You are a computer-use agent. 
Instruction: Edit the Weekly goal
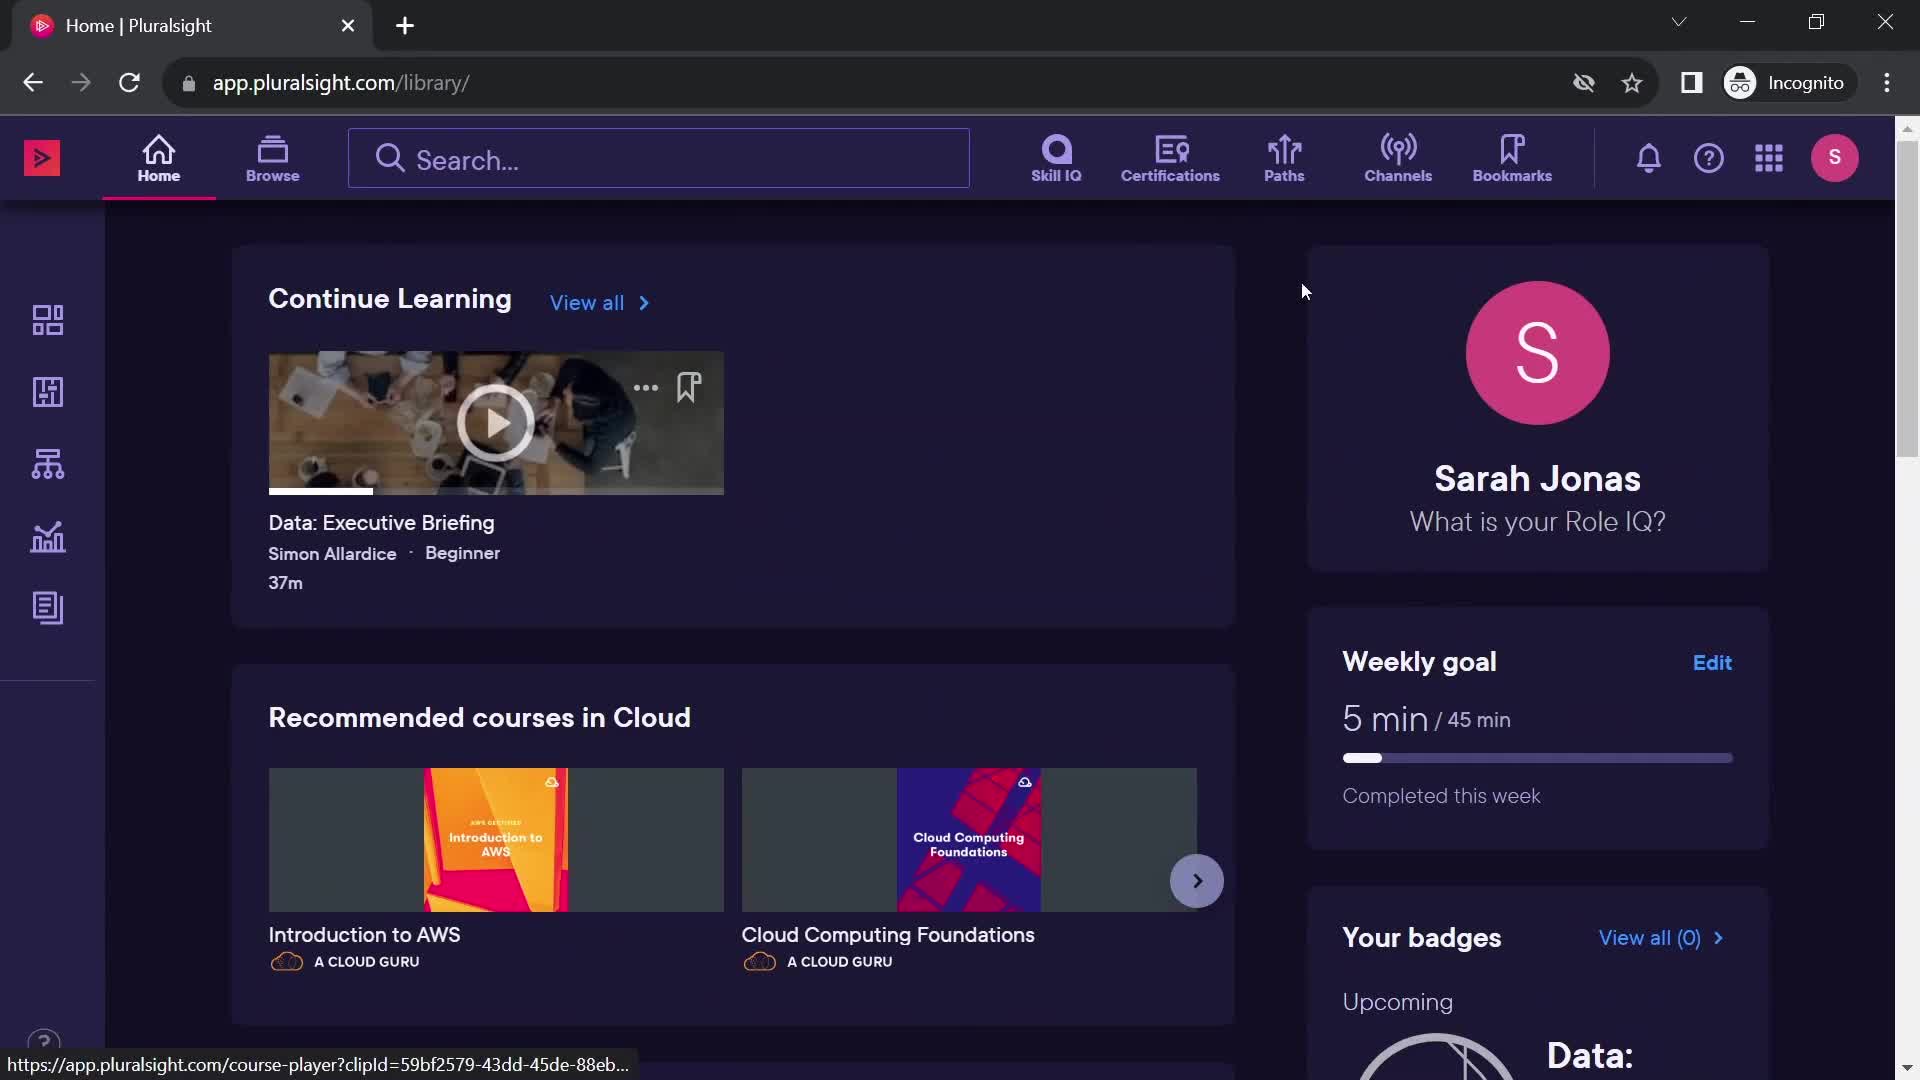1712,663
